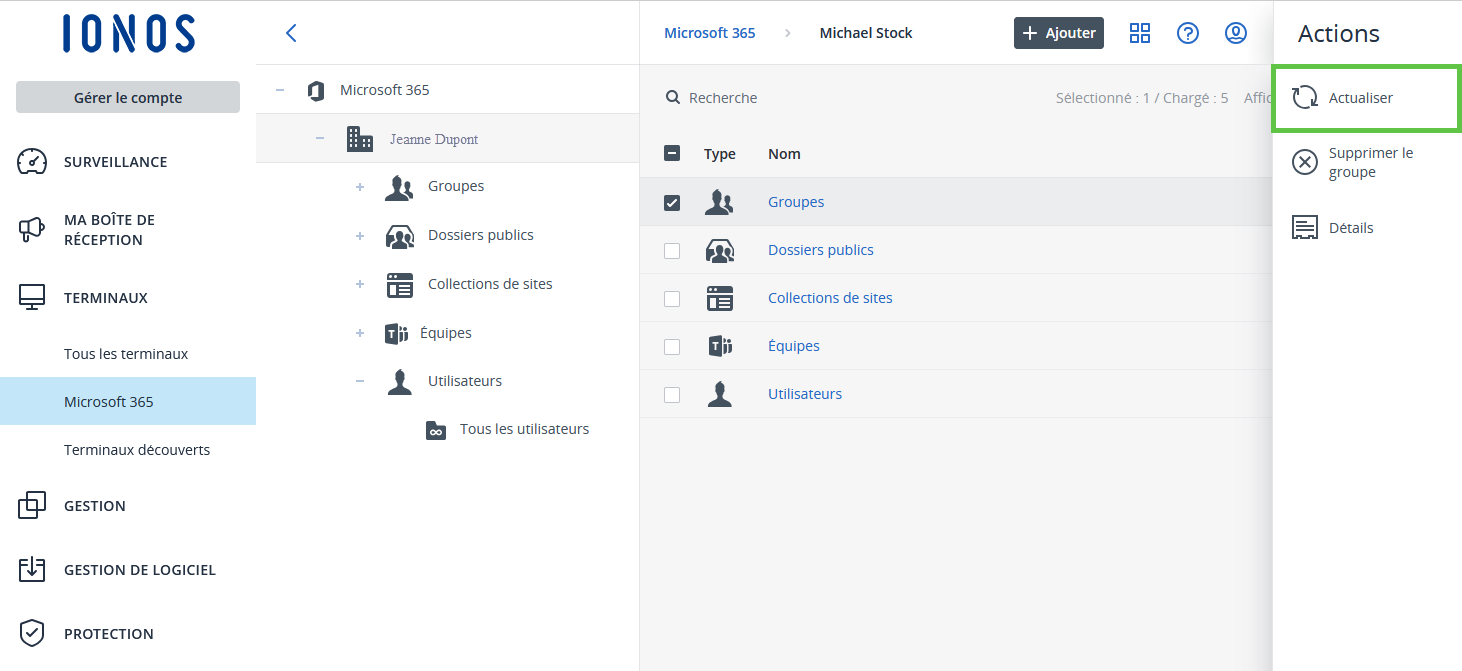Open the help question mark icon
Screen dimensions: 1462x671
click(x=1188, y=33)
